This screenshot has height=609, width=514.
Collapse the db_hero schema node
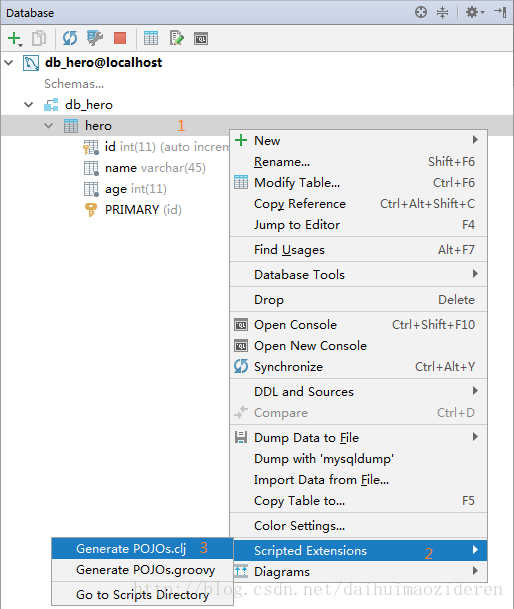(28, 104)
